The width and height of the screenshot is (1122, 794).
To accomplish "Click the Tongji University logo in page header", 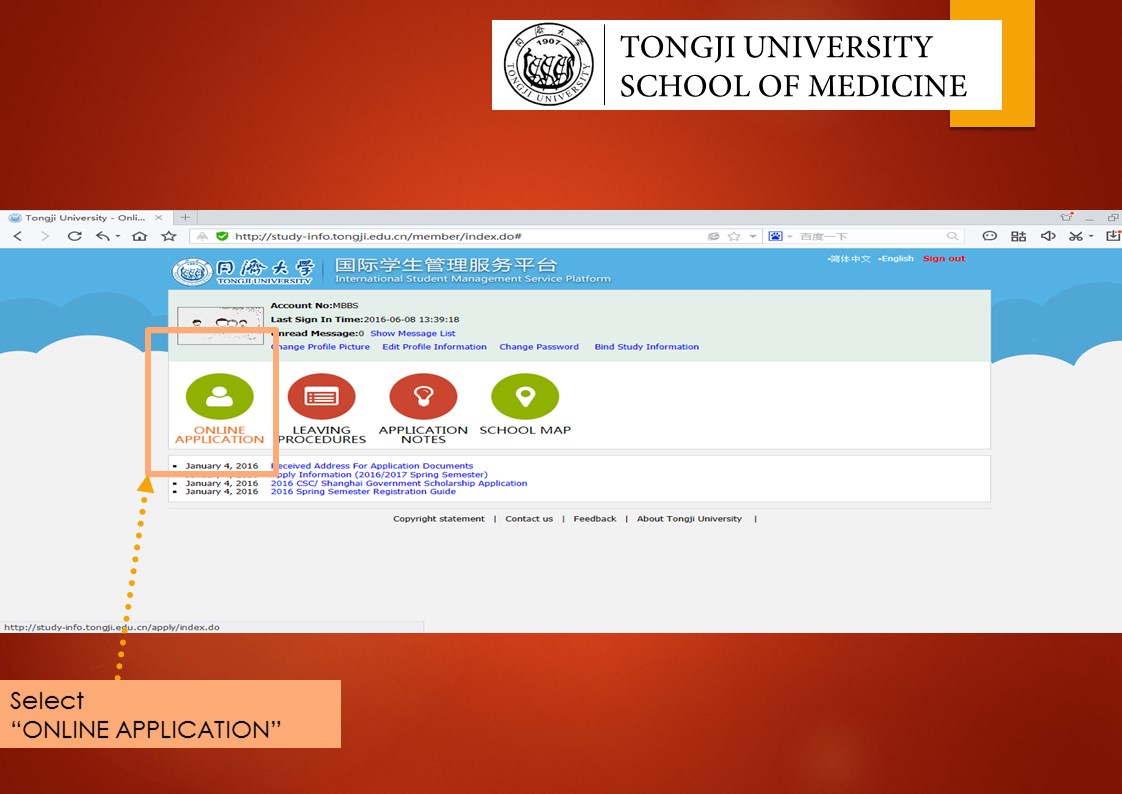I will tap(243, 271).
